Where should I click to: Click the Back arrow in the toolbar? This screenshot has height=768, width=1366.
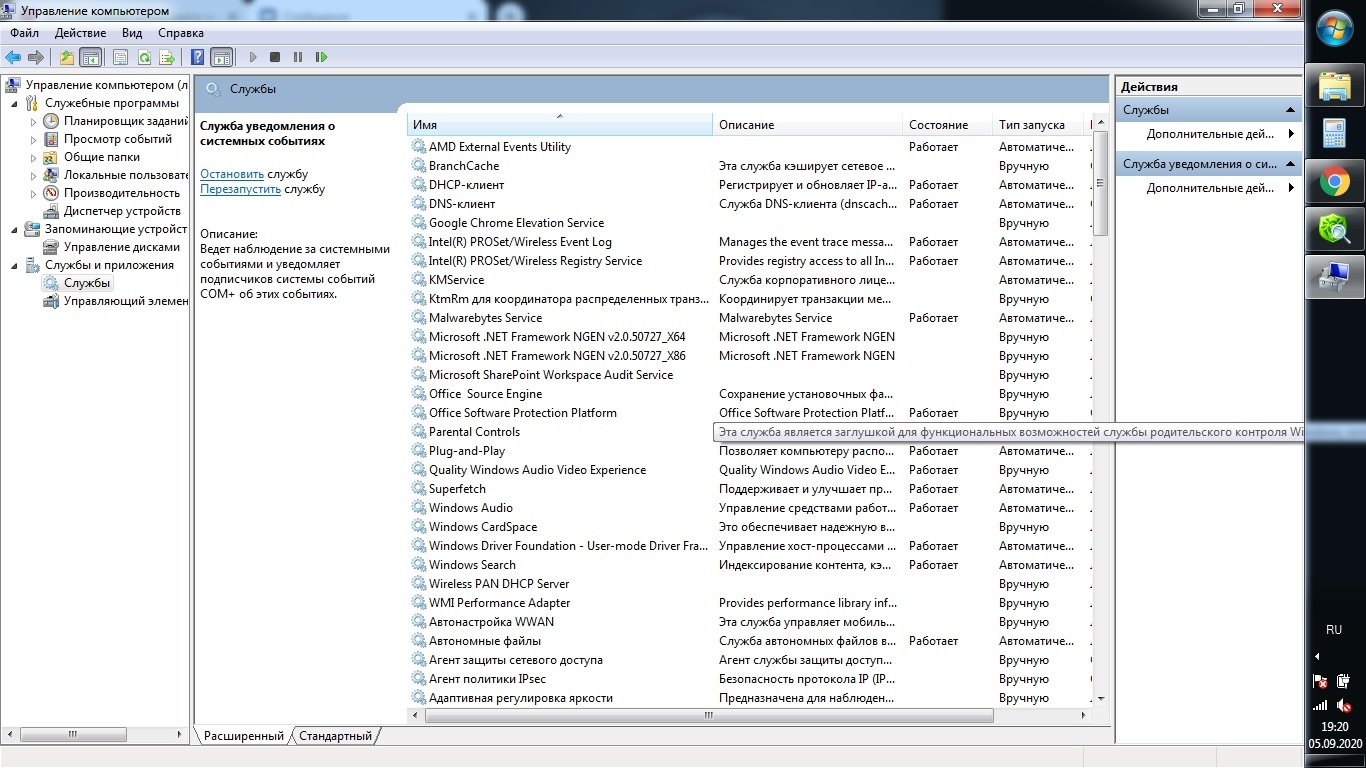[x=13, y=57]
